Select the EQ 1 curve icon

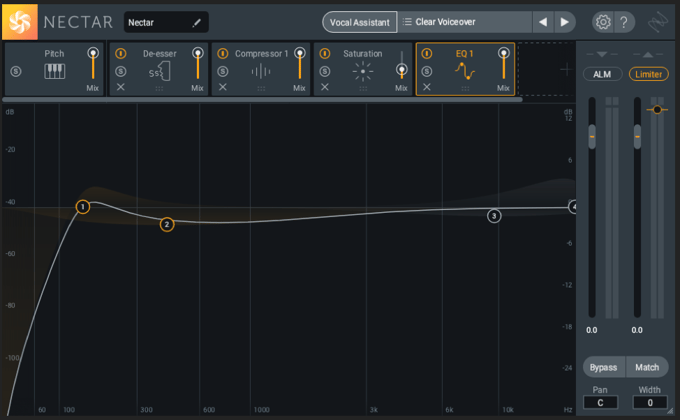tap(465, 71)
